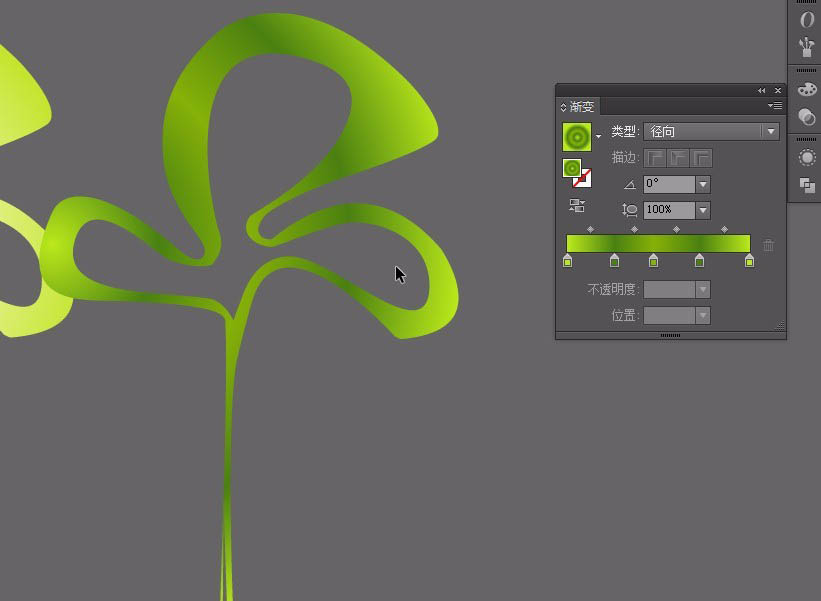Screen dimensions: 821x601
Task: Click the gradient slider color bar
Action: pyautogui.click(x=658, y=243)
